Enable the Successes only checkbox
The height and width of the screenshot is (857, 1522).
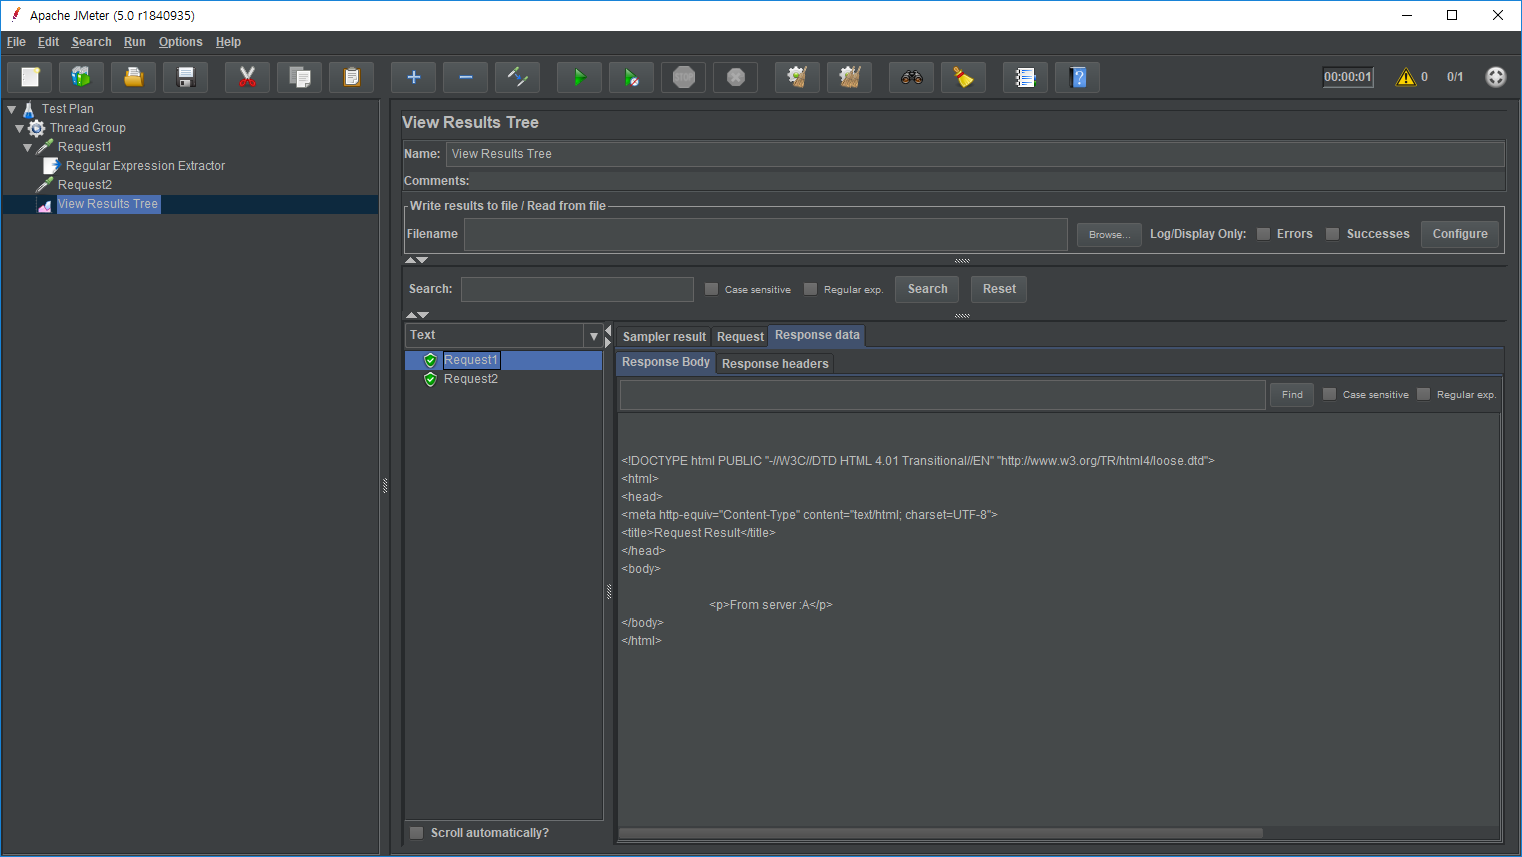click(x=1332, y=234)
